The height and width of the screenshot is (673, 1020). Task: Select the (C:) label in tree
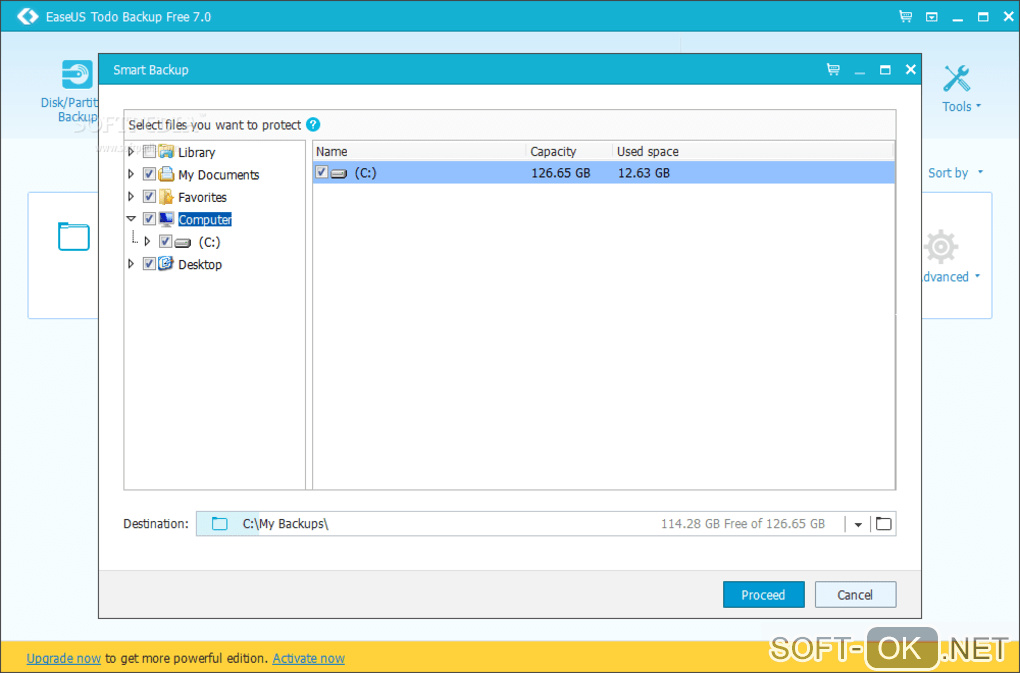click(x=209, y=243)
